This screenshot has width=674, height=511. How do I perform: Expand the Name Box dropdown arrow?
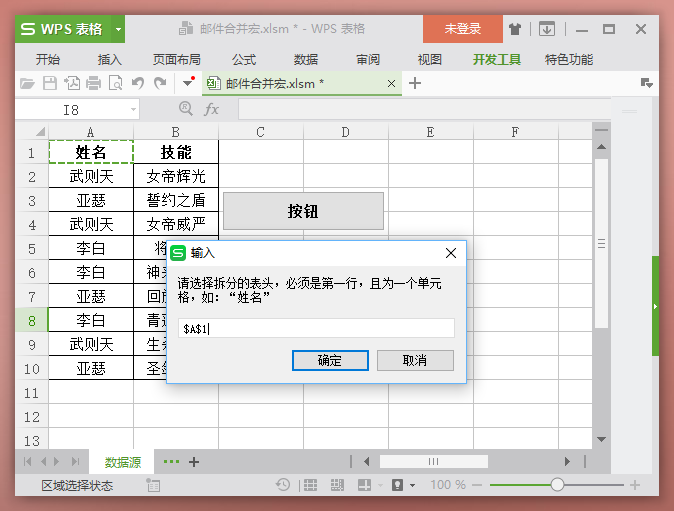134,109
